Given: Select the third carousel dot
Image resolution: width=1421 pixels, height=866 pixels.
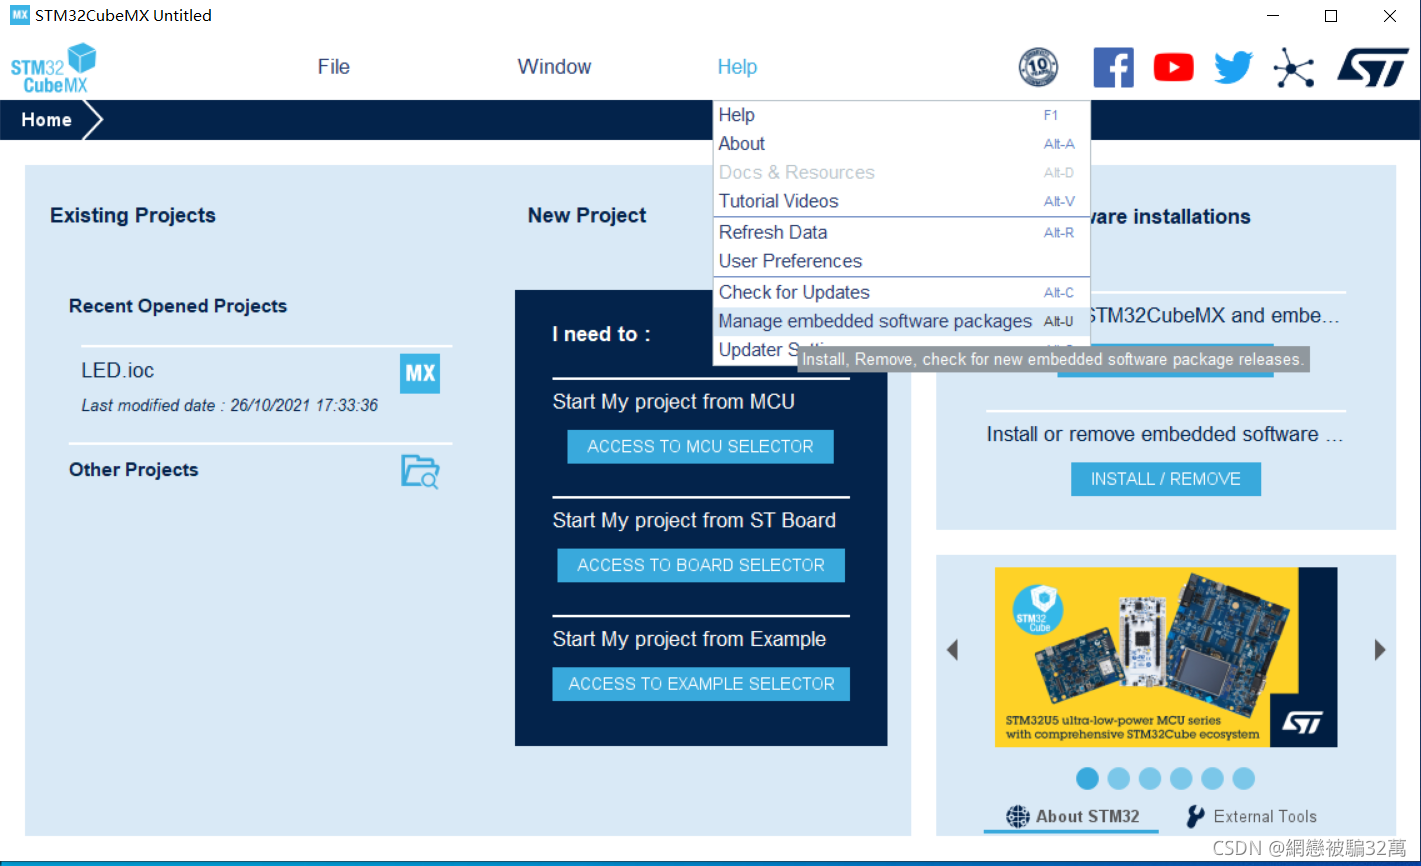Looking at the screenshot, I should [x=1150, y=778].
